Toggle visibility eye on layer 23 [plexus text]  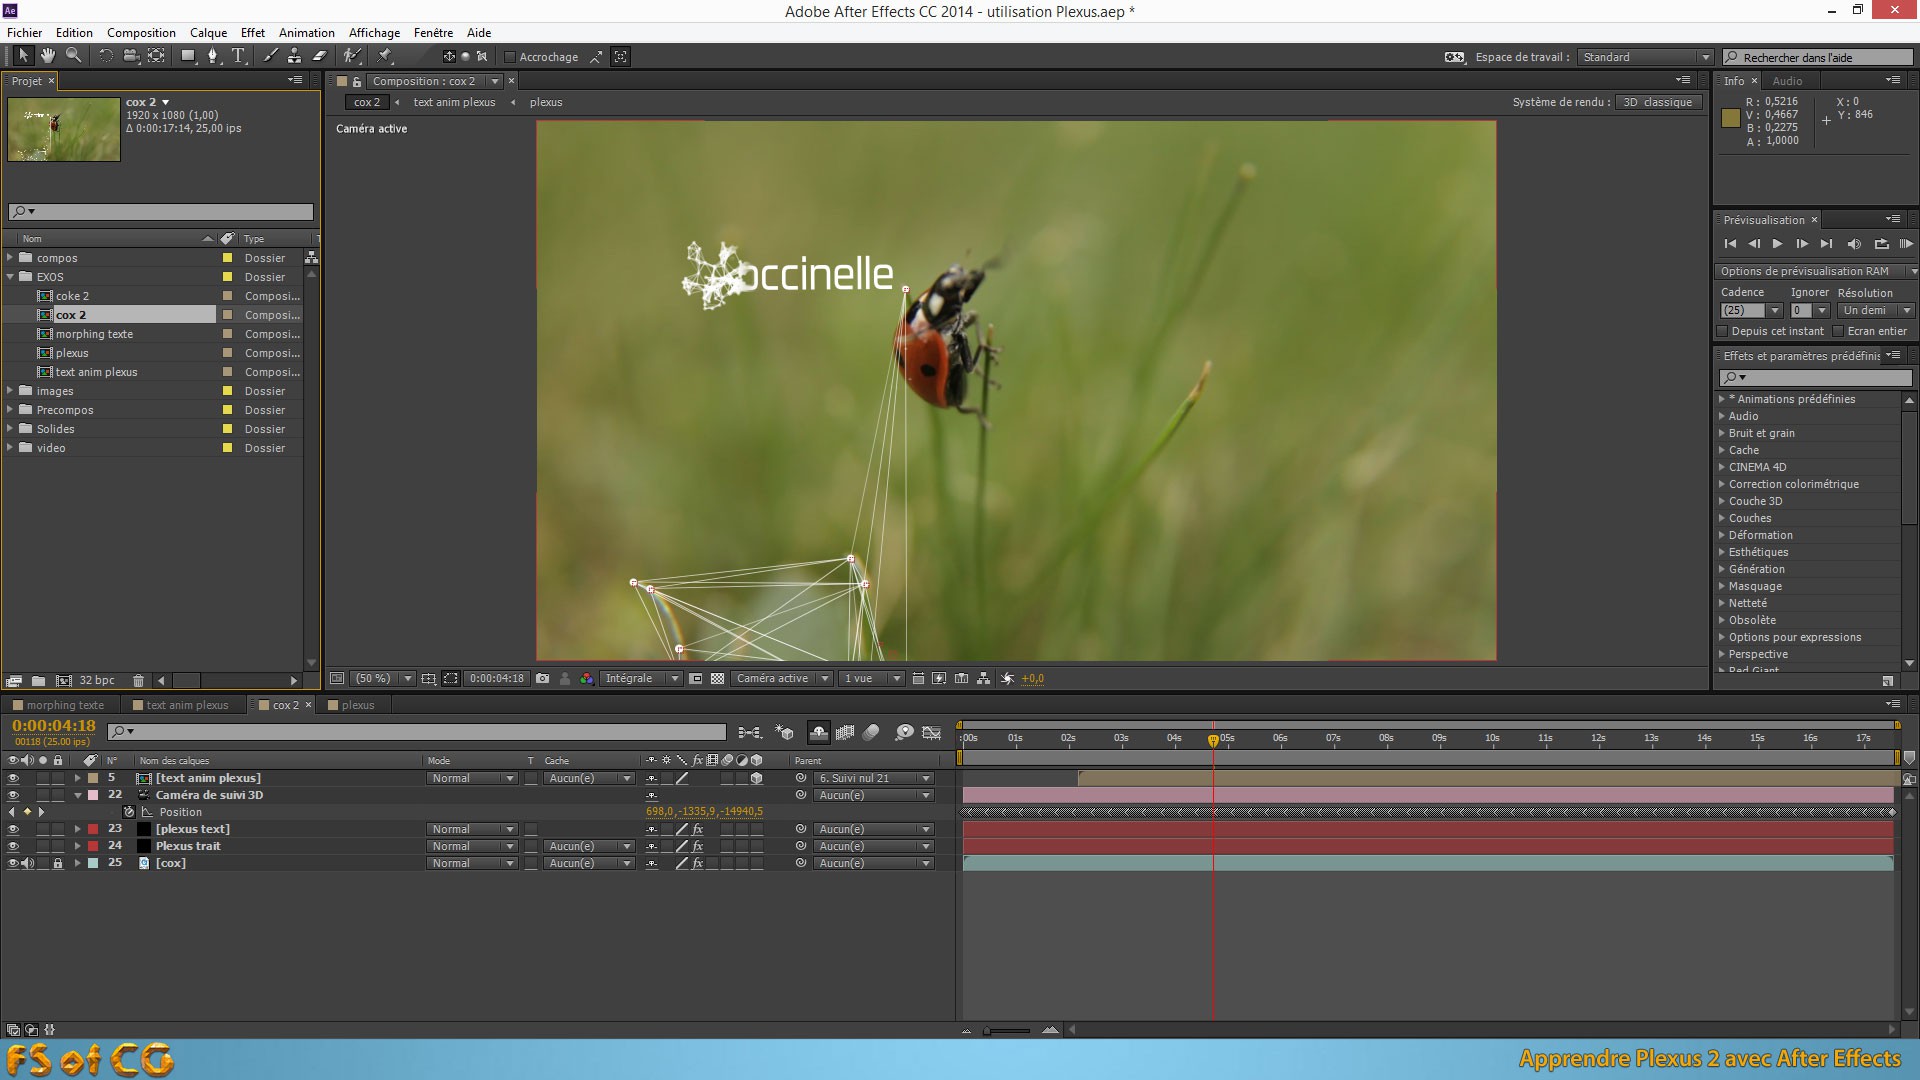pyautogui.click(x=11, y=828)
